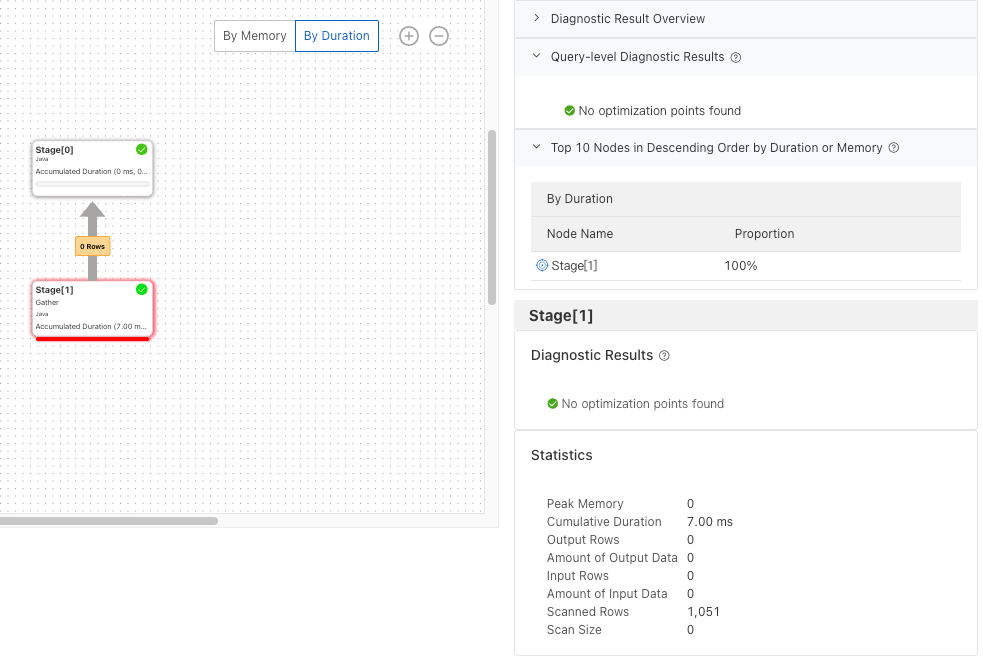Click the 100% proportion value
Viewport: 983px width, 658px height.
pyautogui.click(x=741, y=266)
